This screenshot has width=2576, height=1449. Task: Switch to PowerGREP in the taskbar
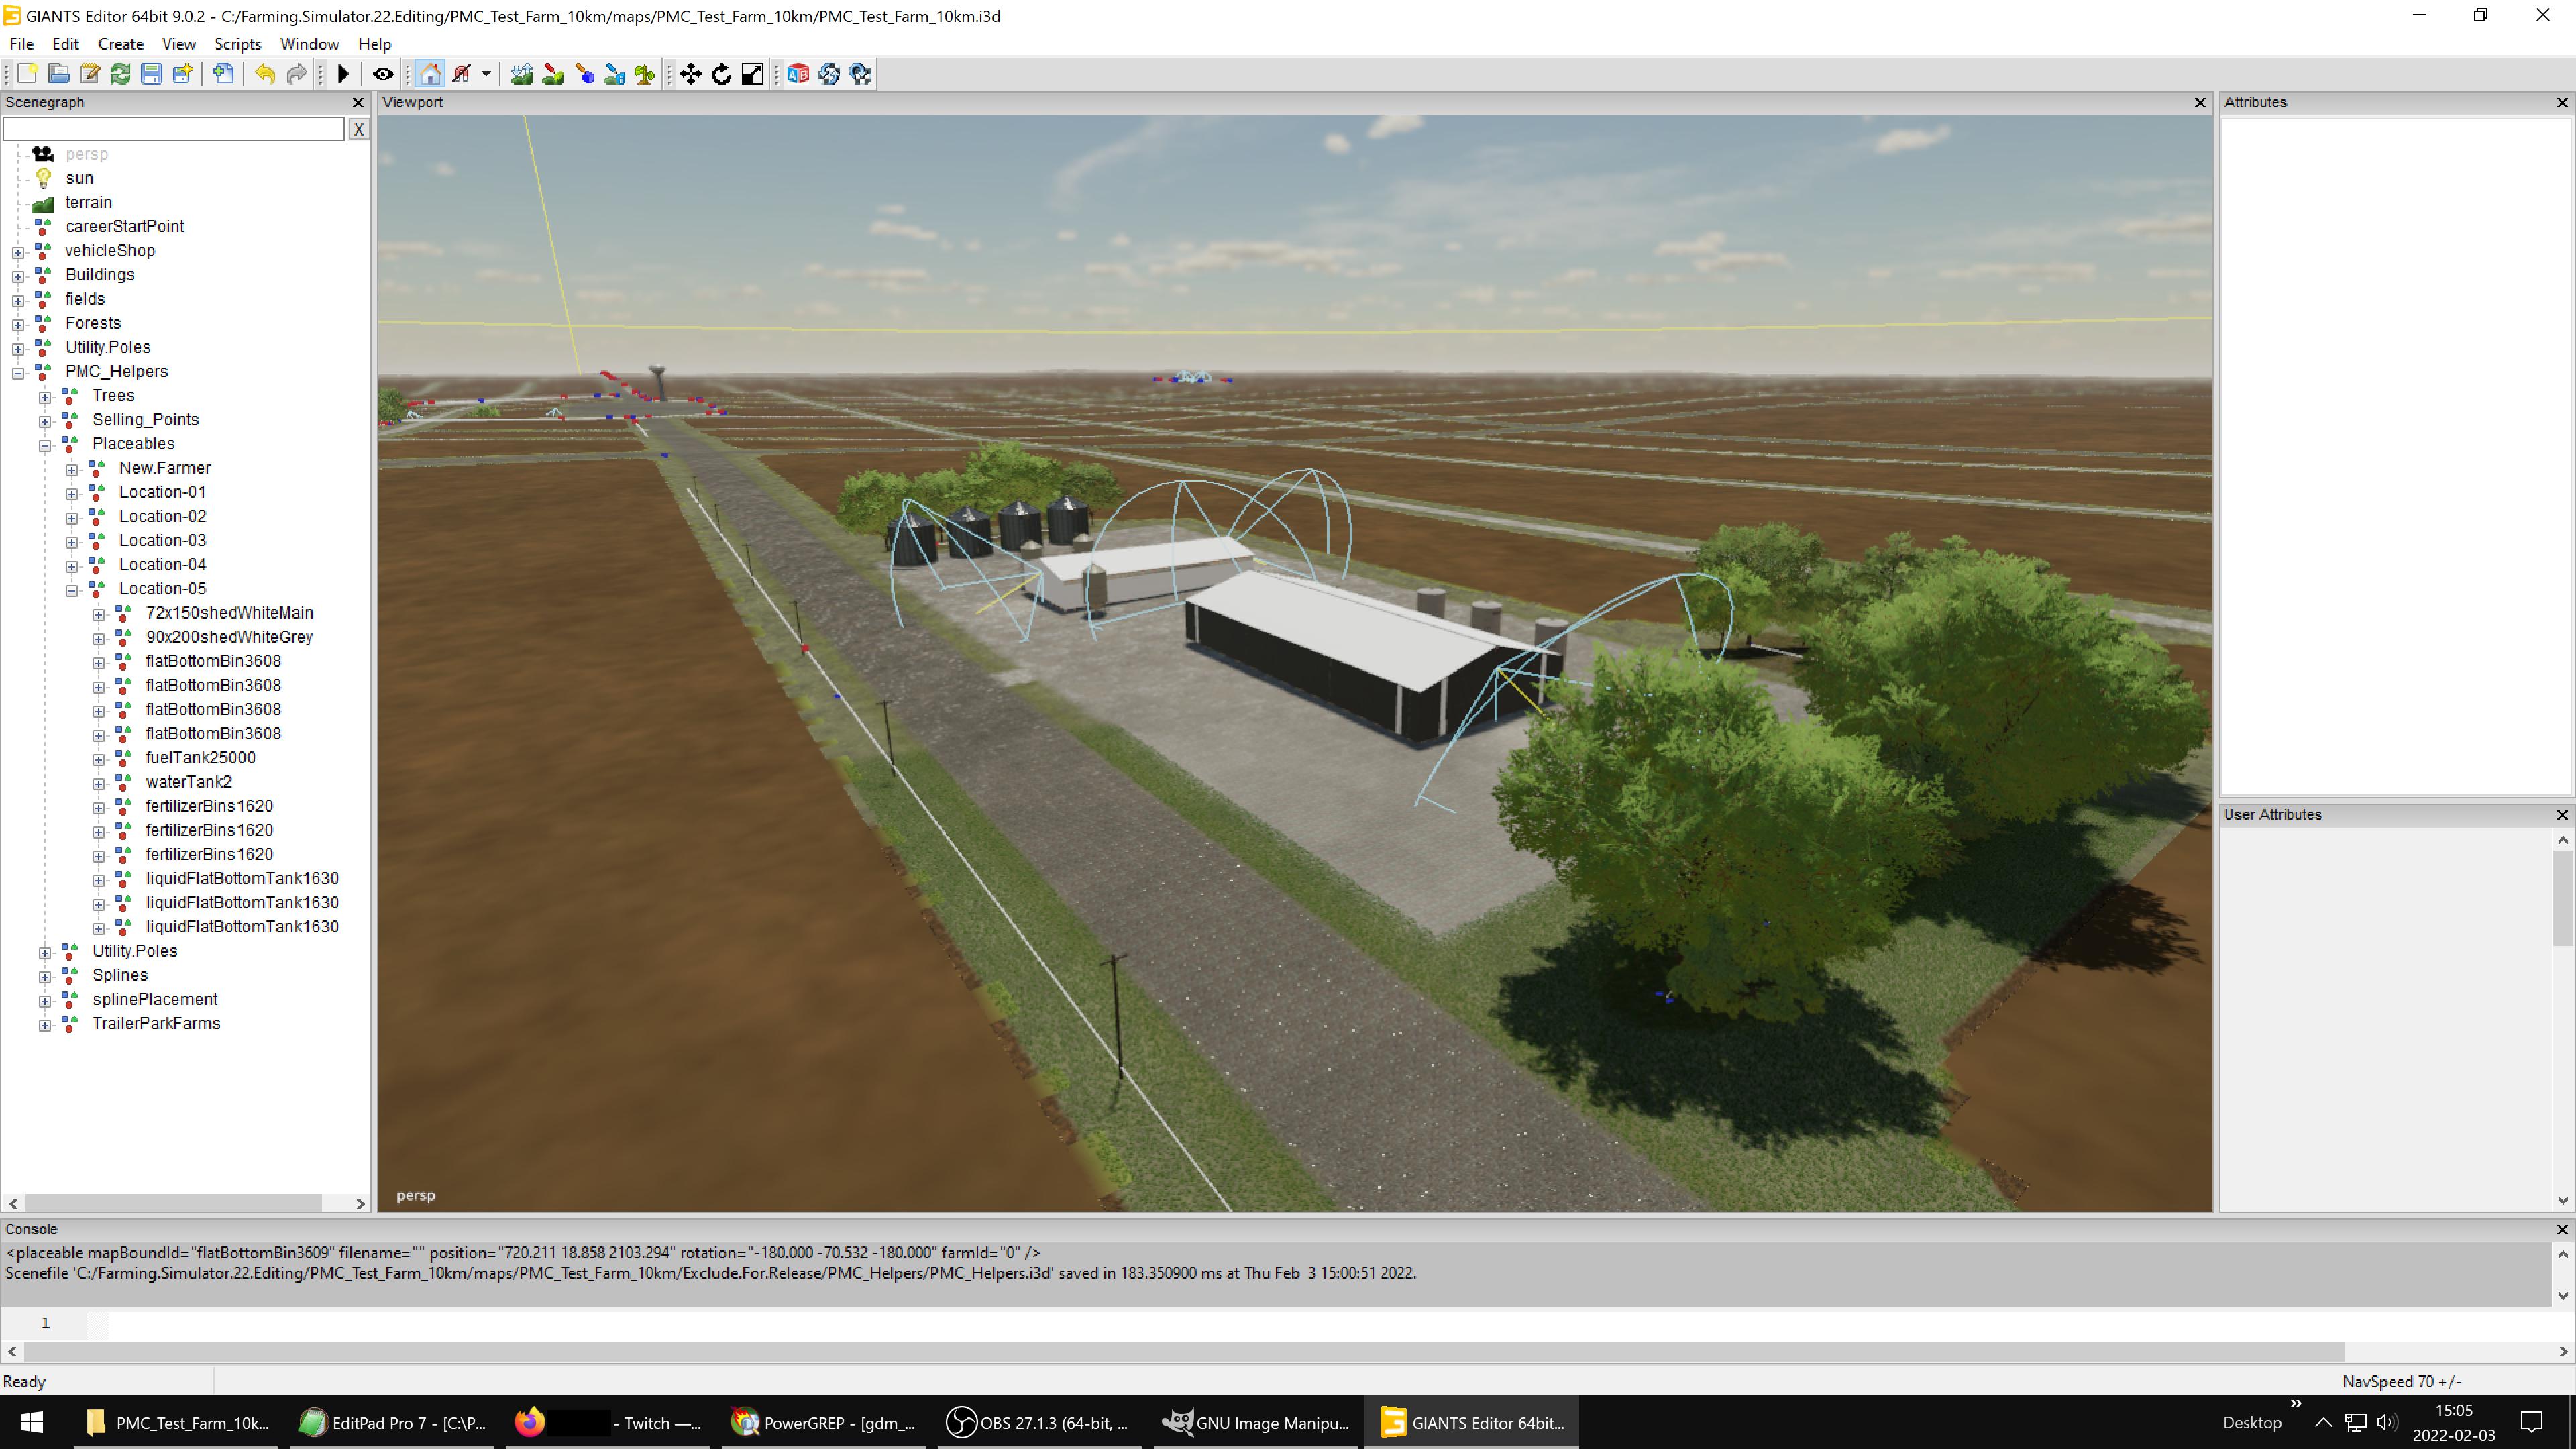825,1422
